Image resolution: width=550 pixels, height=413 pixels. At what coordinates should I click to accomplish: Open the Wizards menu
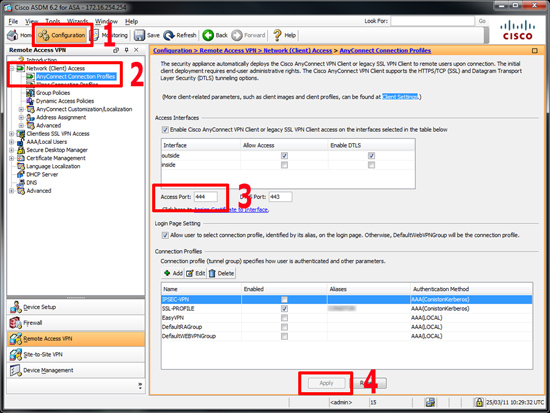78,21
